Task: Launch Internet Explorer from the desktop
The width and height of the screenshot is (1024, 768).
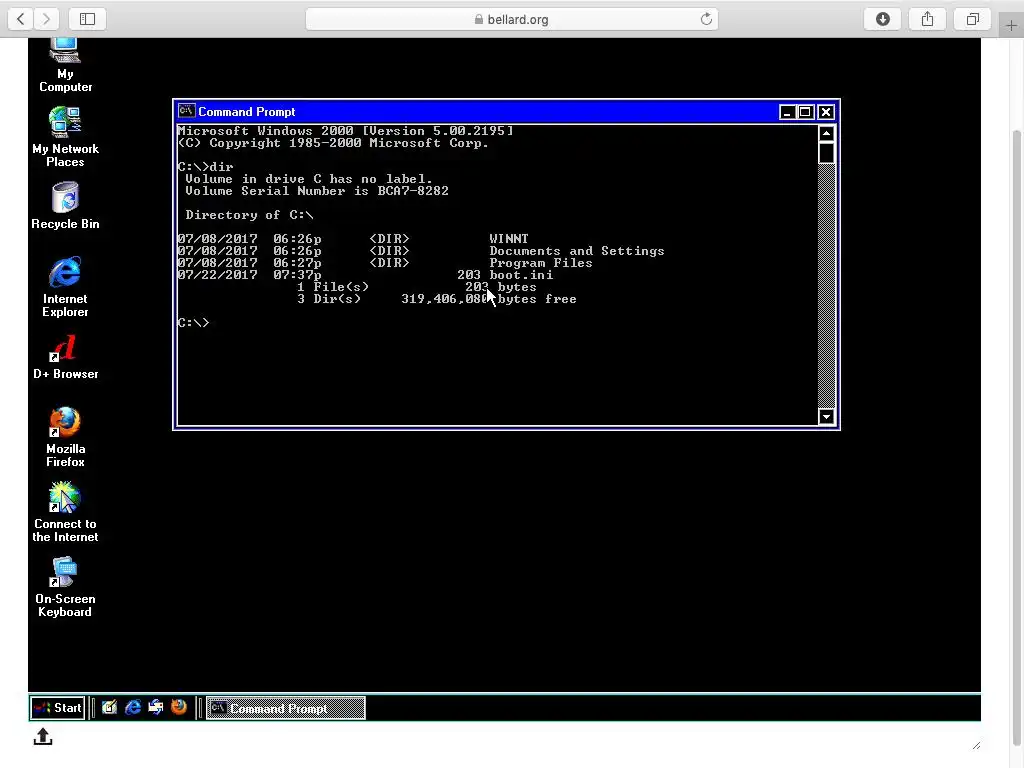Action: [65, 286]
